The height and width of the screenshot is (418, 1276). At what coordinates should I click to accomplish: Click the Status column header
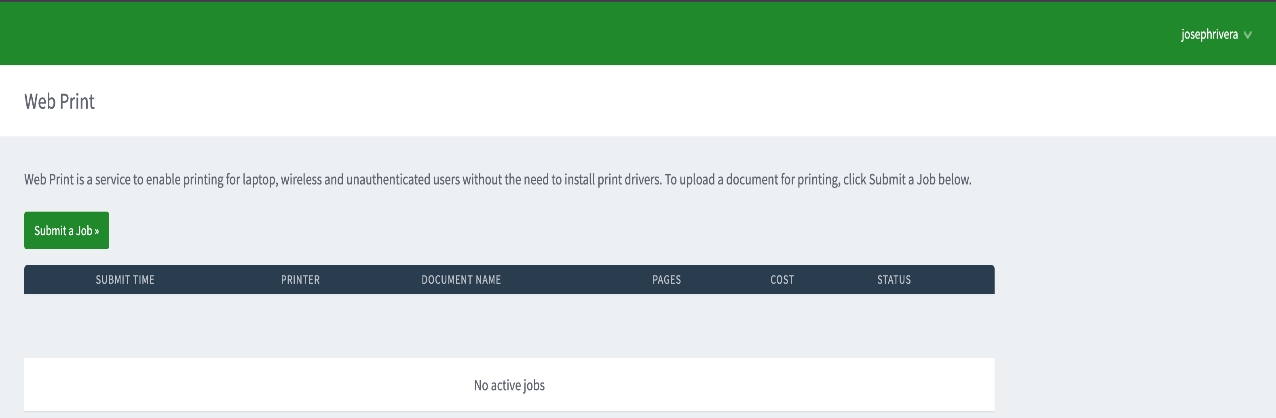coord(894,280)
